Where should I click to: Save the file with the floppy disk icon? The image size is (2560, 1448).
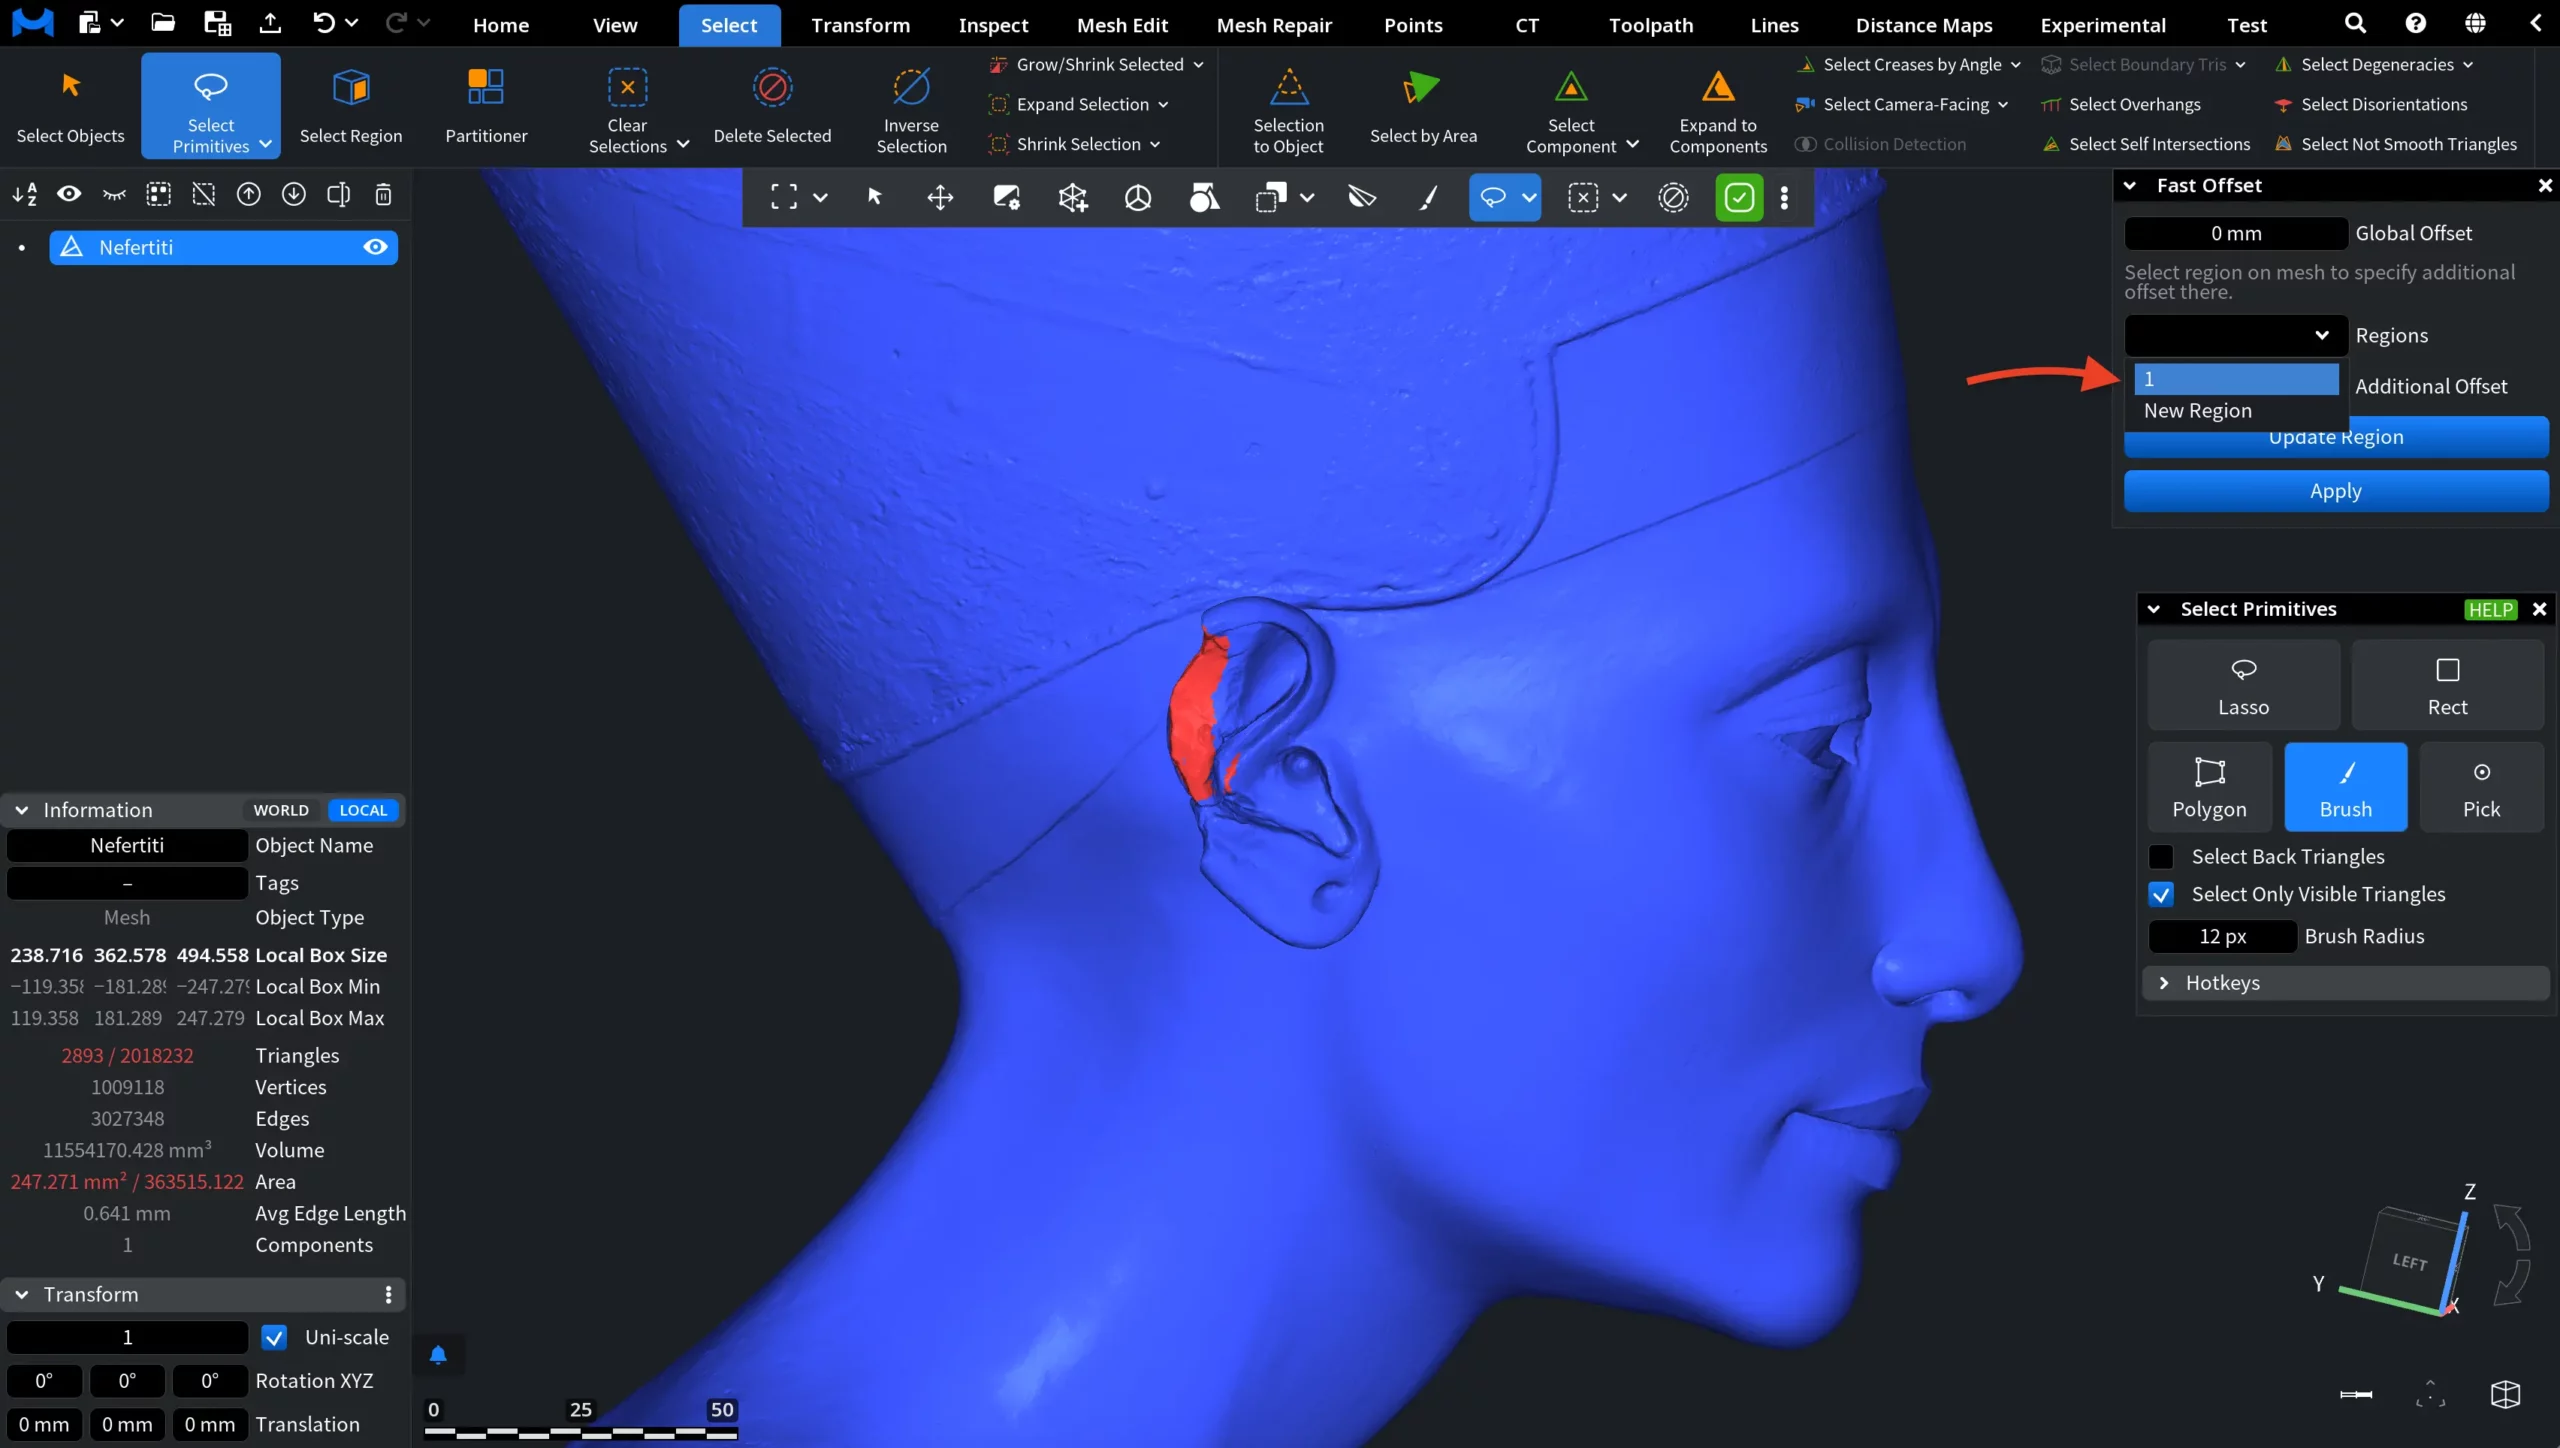coord(217,24)
